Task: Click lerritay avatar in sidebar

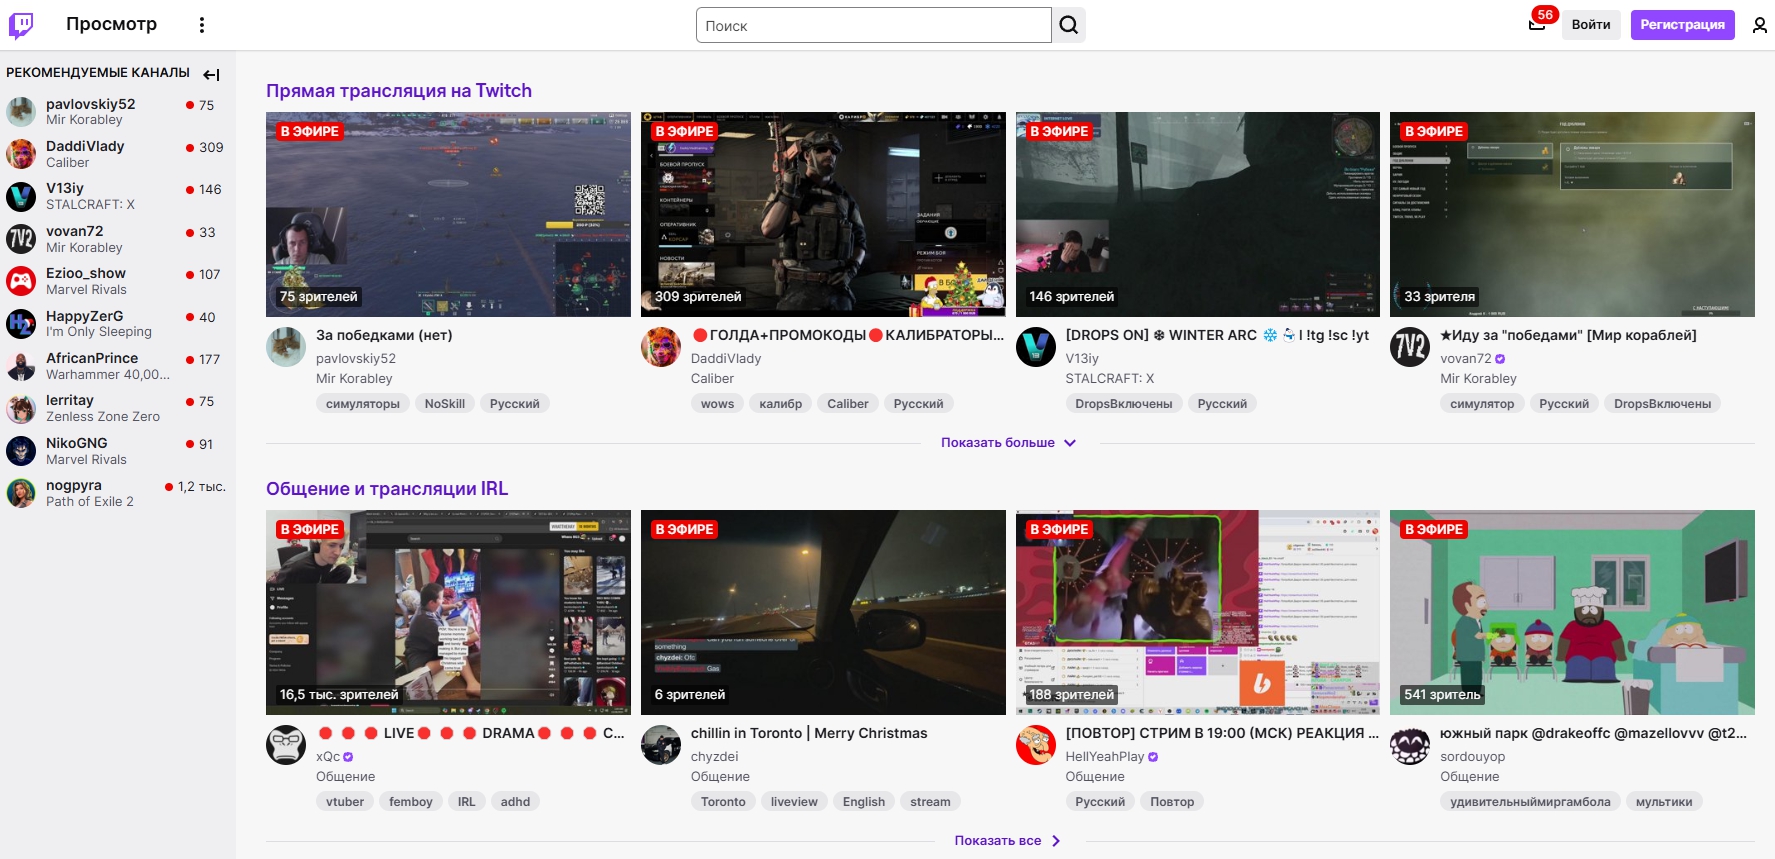Action: [21, 408]
